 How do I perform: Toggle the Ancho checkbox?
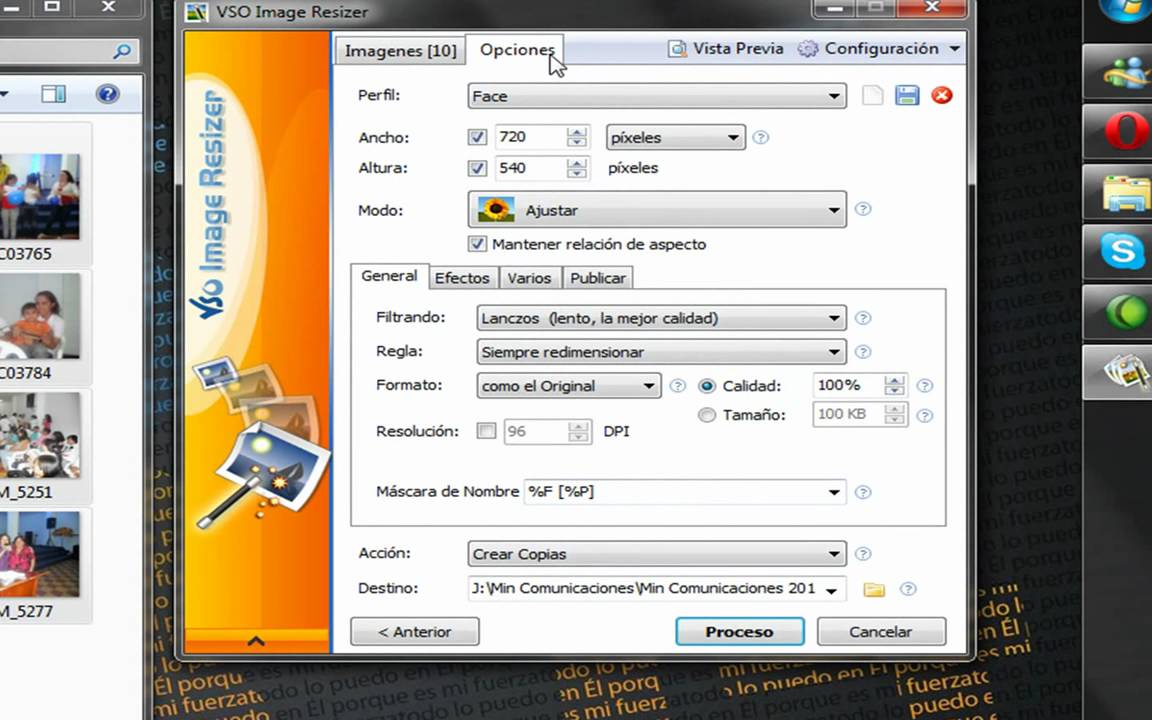pyautogui.click(x=478, y=137)
